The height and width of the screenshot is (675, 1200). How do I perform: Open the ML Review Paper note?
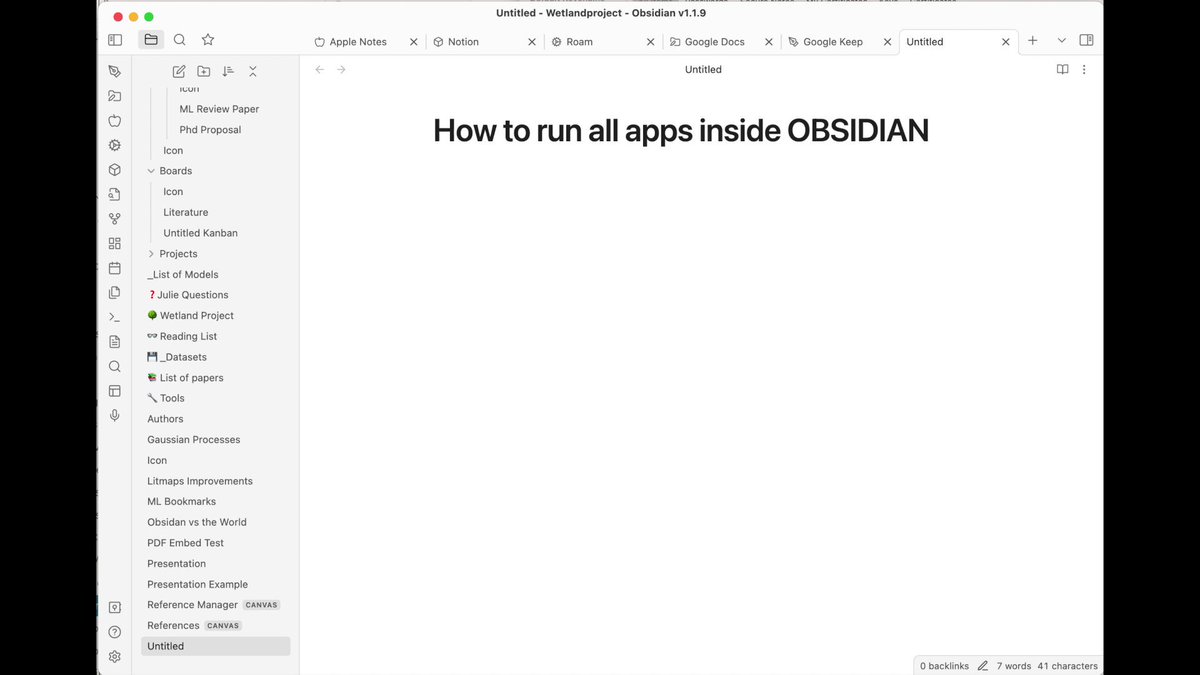point(219,109)
